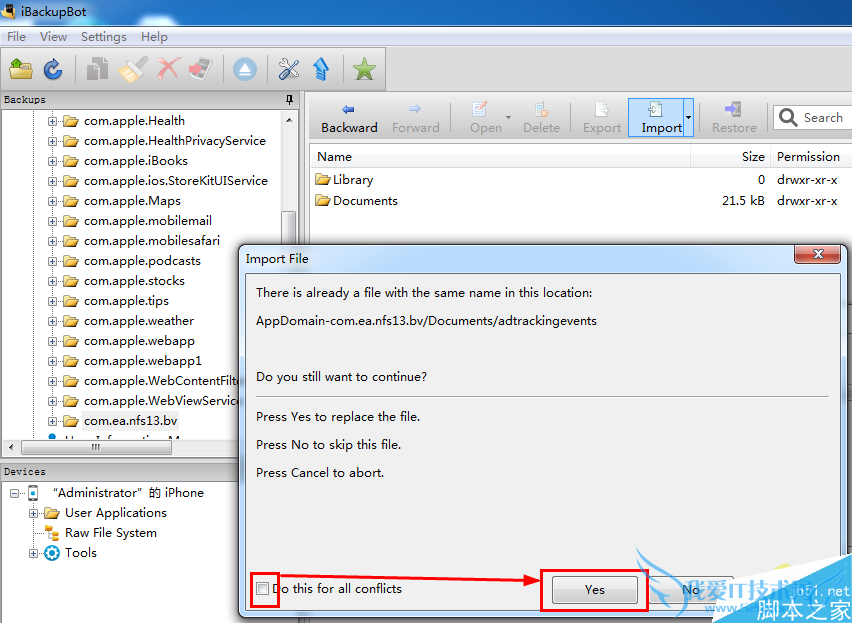Select com.apple.mobilemail folder
852x623 pixels.
148,221
